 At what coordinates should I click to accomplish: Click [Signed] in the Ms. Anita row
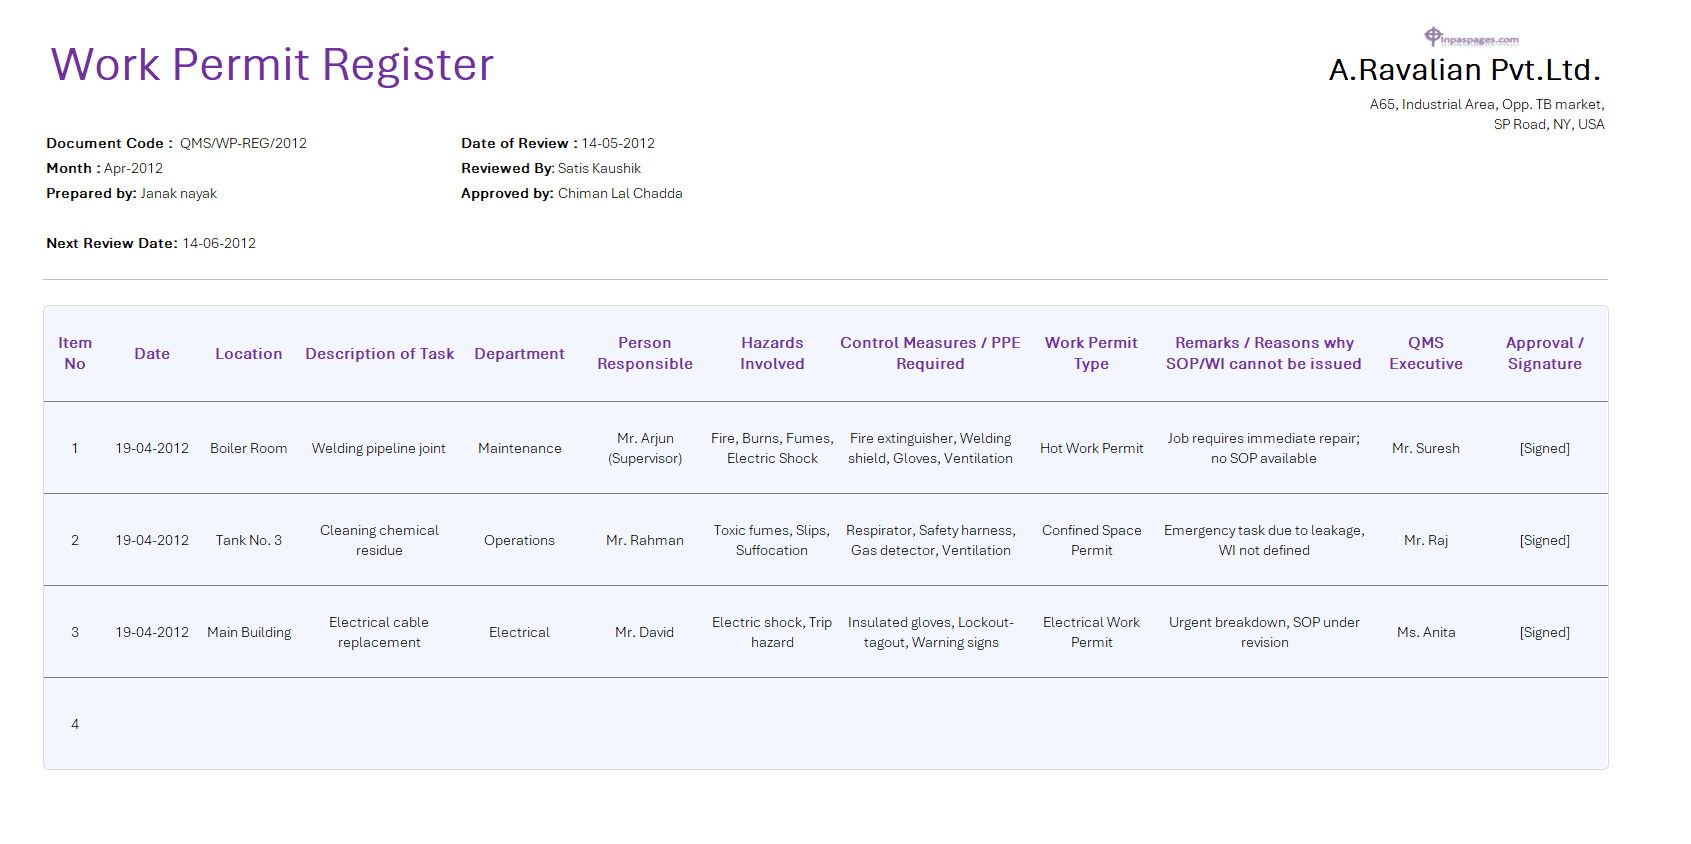[x=1544, y=633]
